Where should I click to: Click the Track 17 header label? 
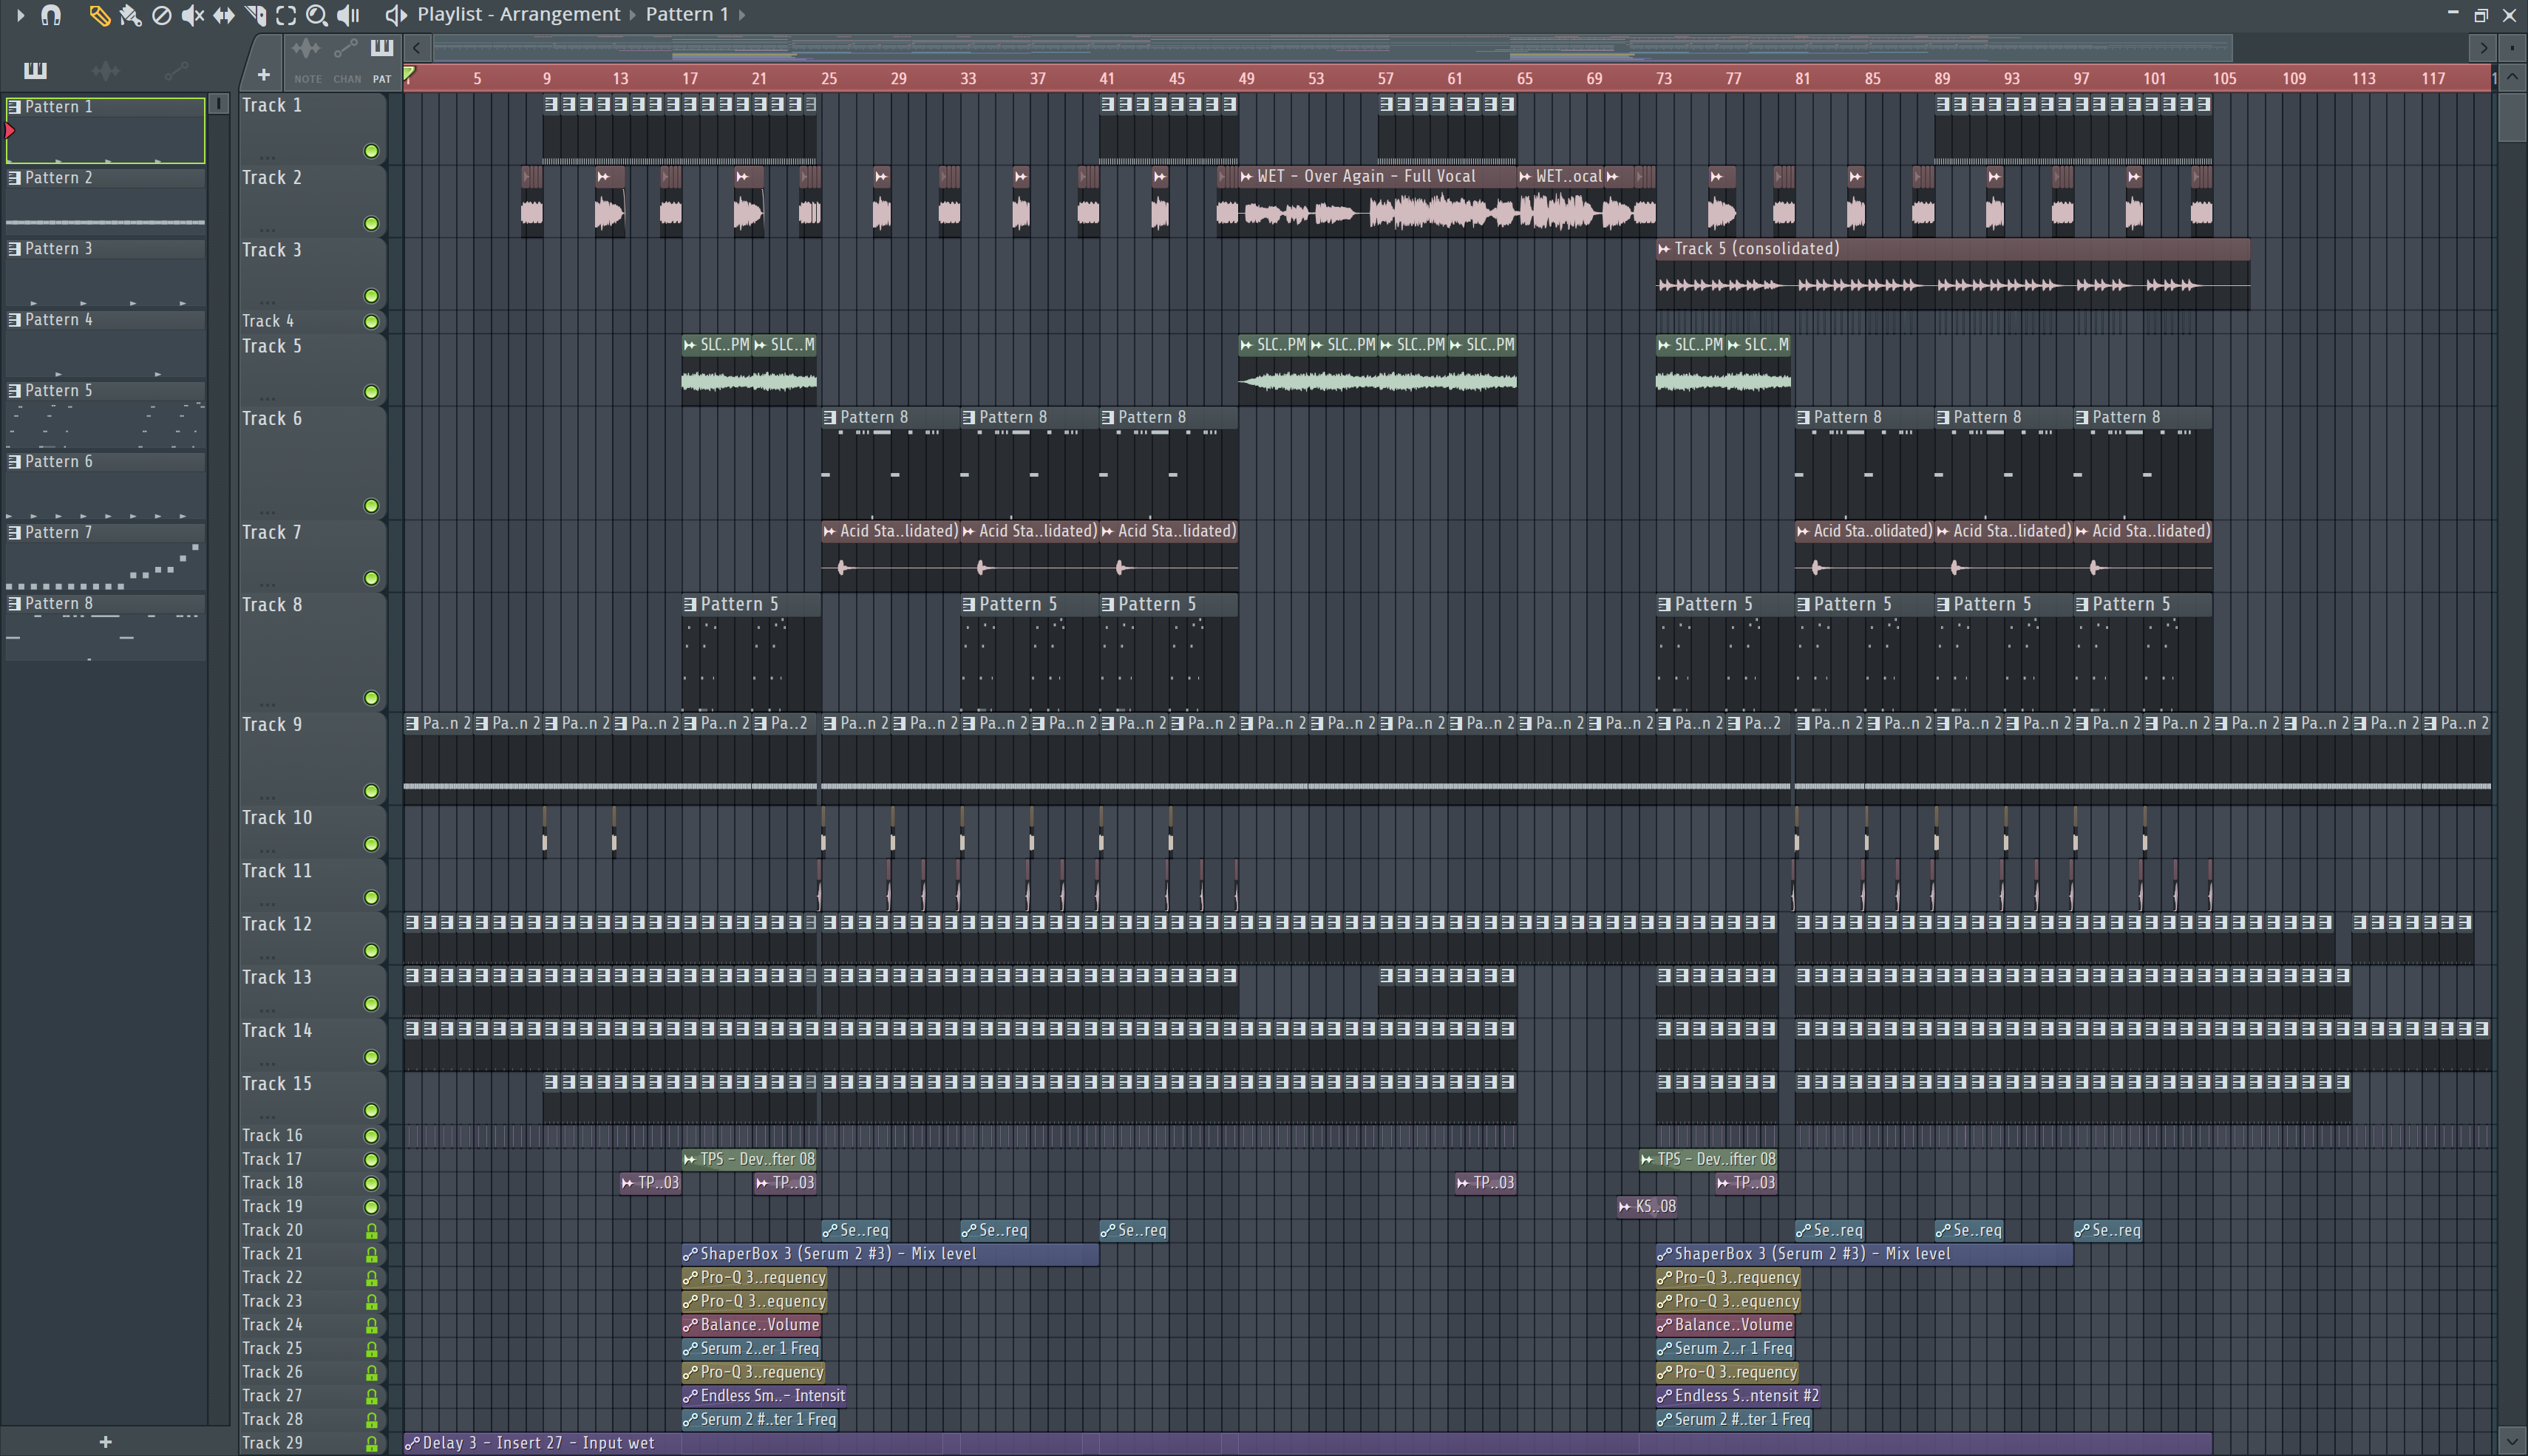pyautogui.click(x=272, y=1159)
